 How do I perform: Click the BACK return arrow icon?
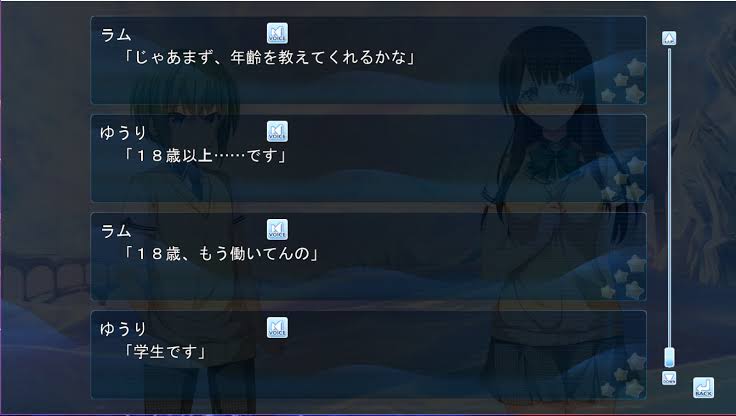(x=703, y=388)
